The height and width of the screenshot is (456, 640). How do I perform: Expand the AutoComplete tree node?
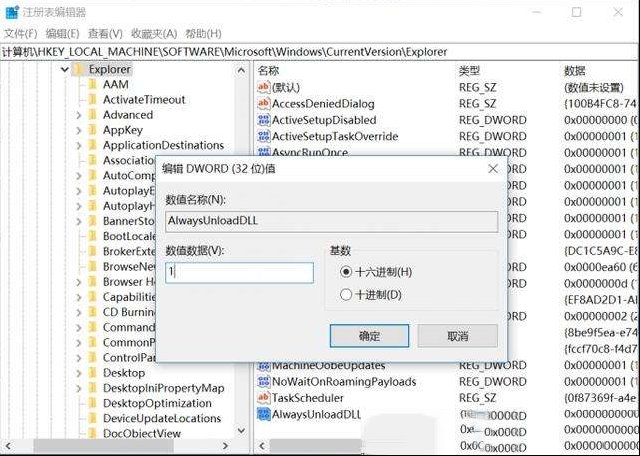(79, 176)
